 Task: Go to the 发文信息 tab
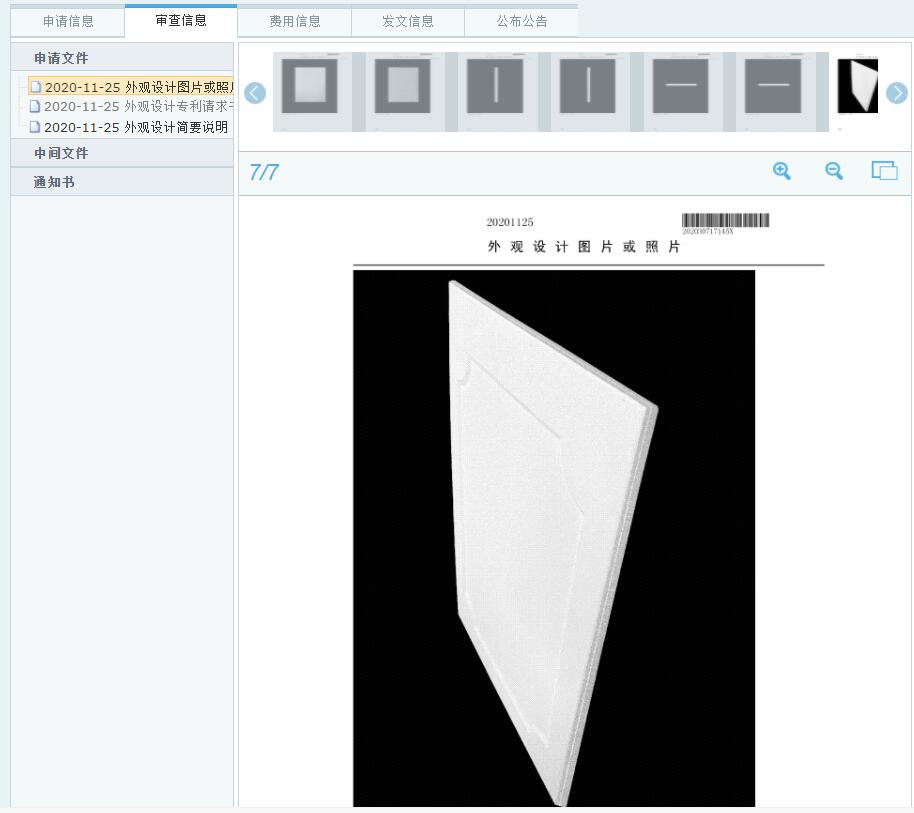click(408, 21)
